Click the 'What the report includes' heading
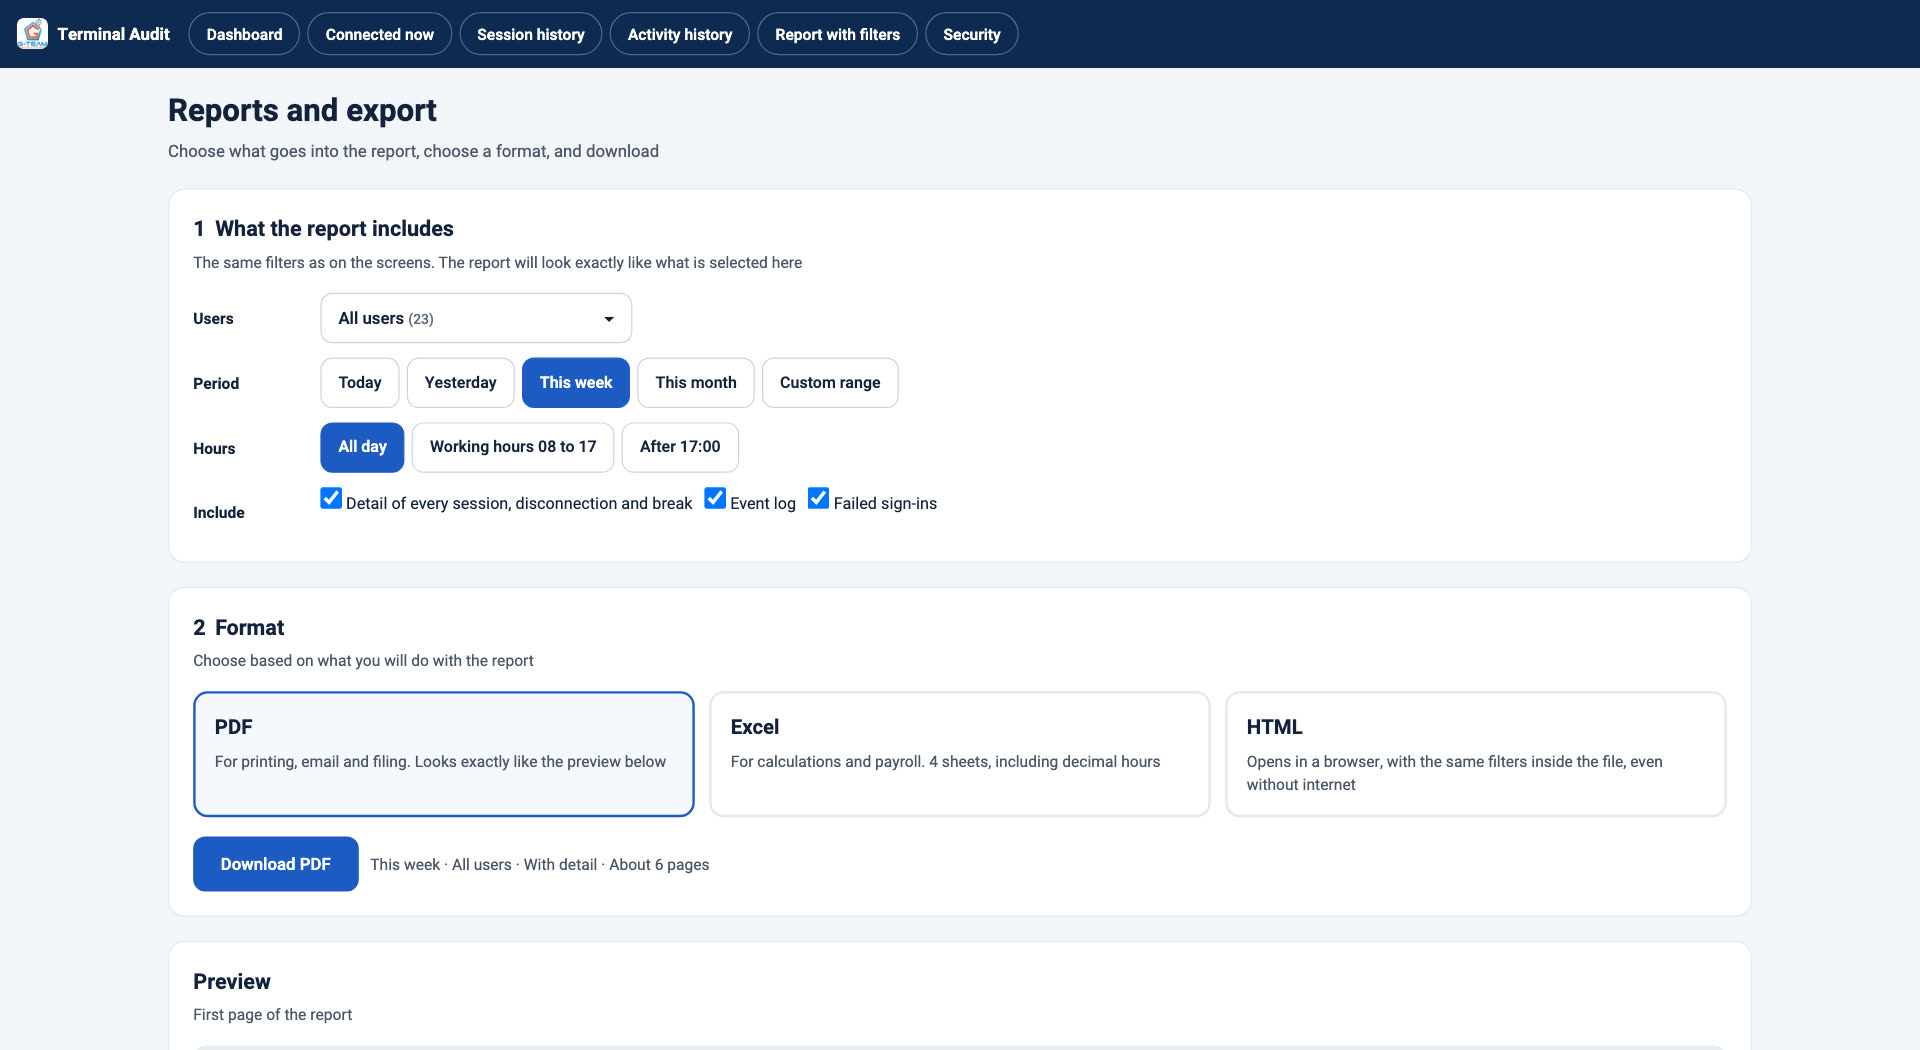This screenshot has height=1050, width=1920. point(334,229)
